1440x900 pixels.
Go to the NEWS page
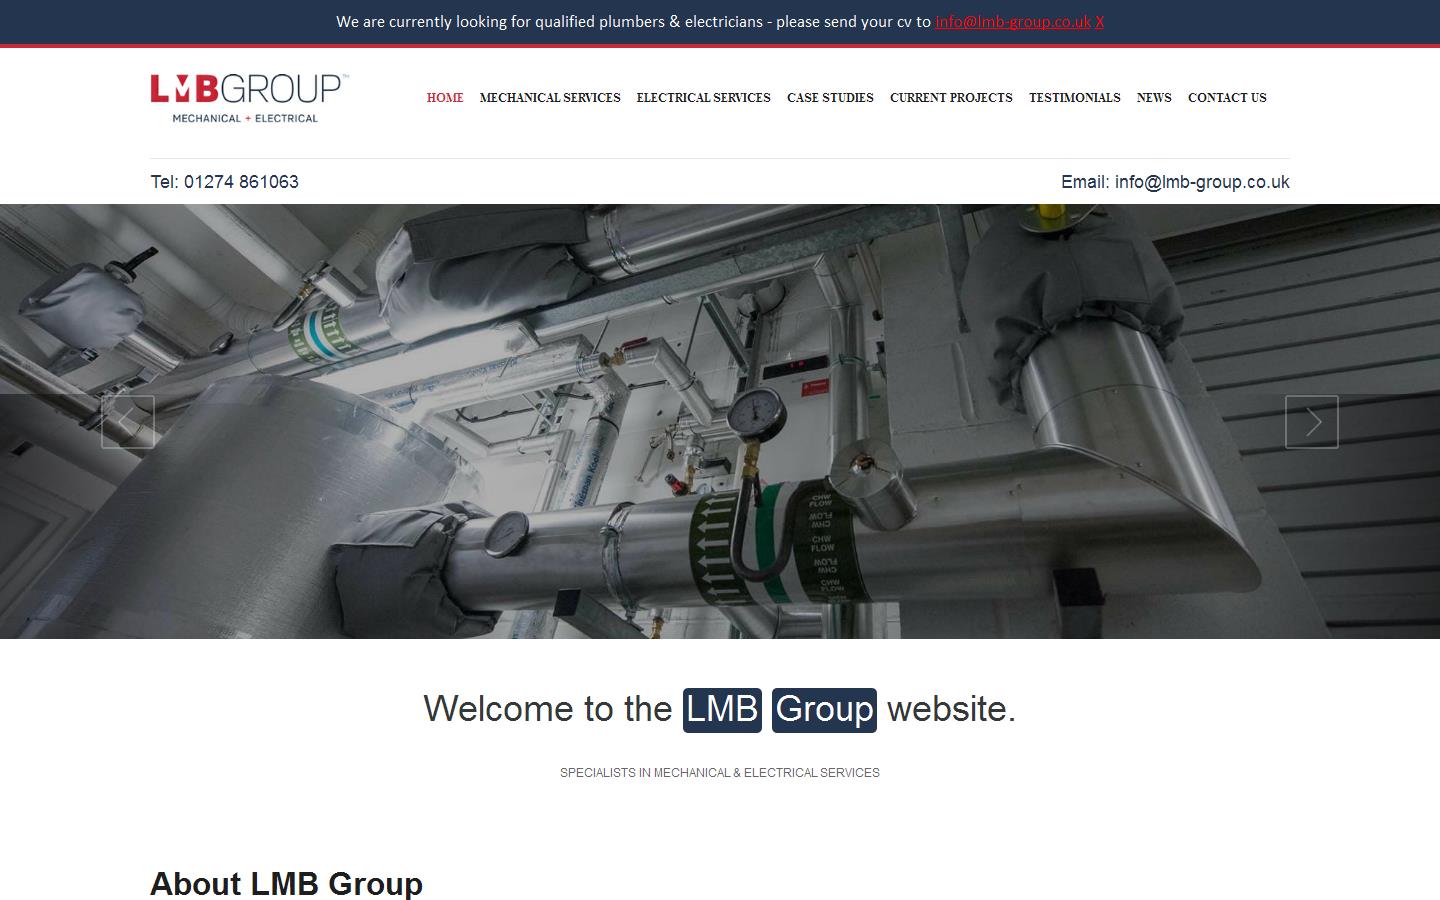pyautogui.click(x=1153, y=98)
